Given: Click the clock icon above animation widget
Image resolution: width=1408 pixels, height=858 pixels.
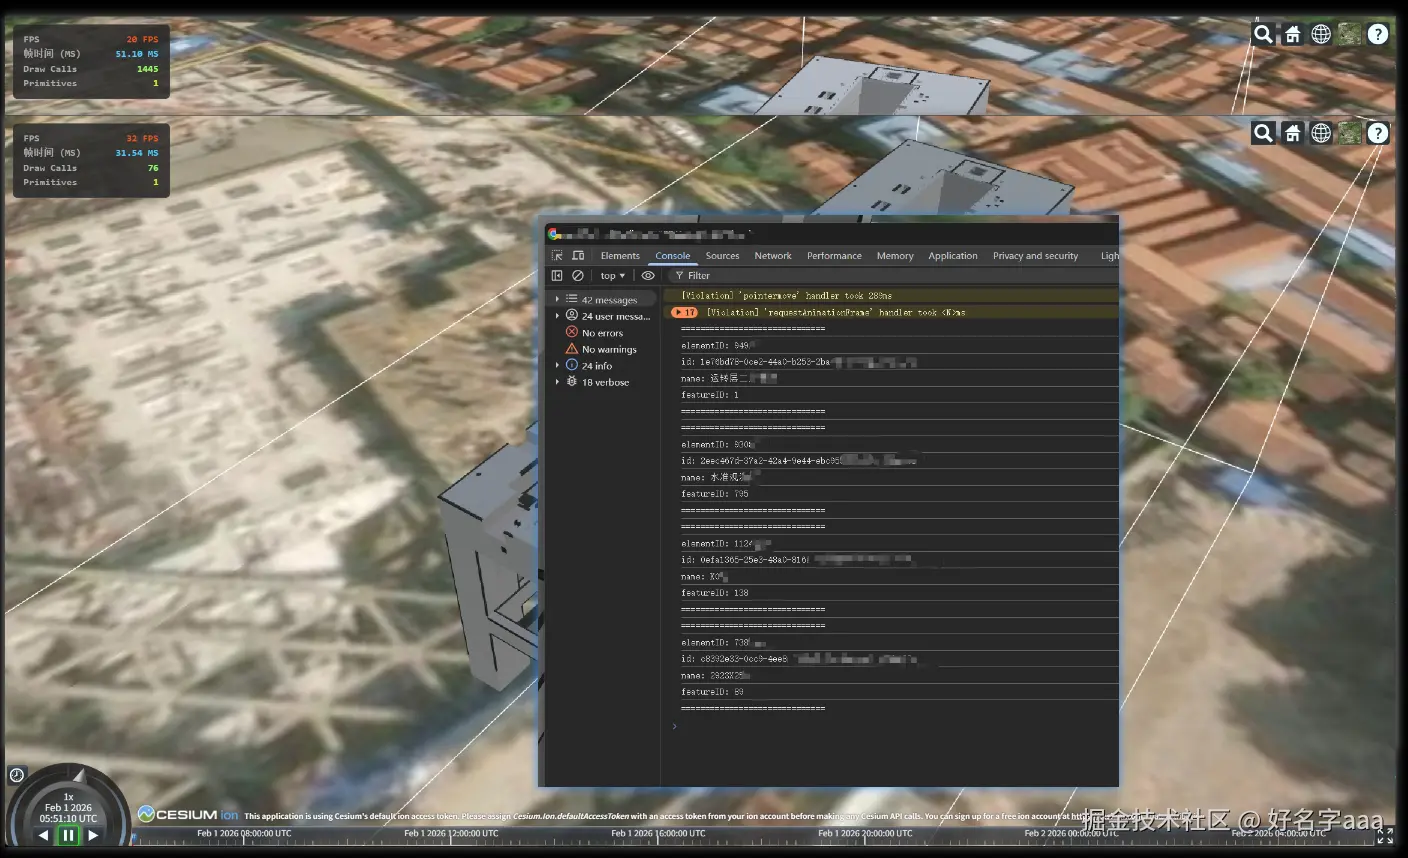Looking at the screenshot, I should tap(17, 775).
